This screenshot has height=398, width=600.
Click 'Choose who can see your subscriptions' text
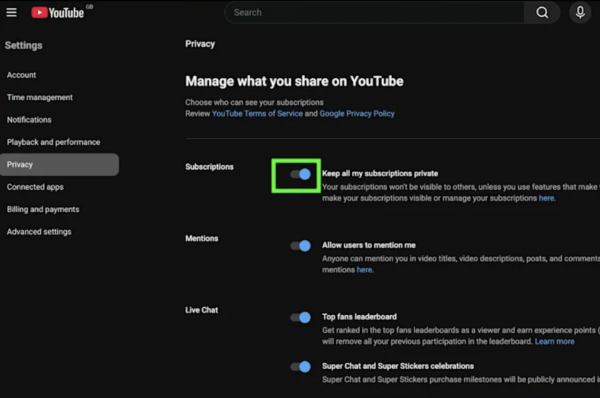click(x=254, y=103)
